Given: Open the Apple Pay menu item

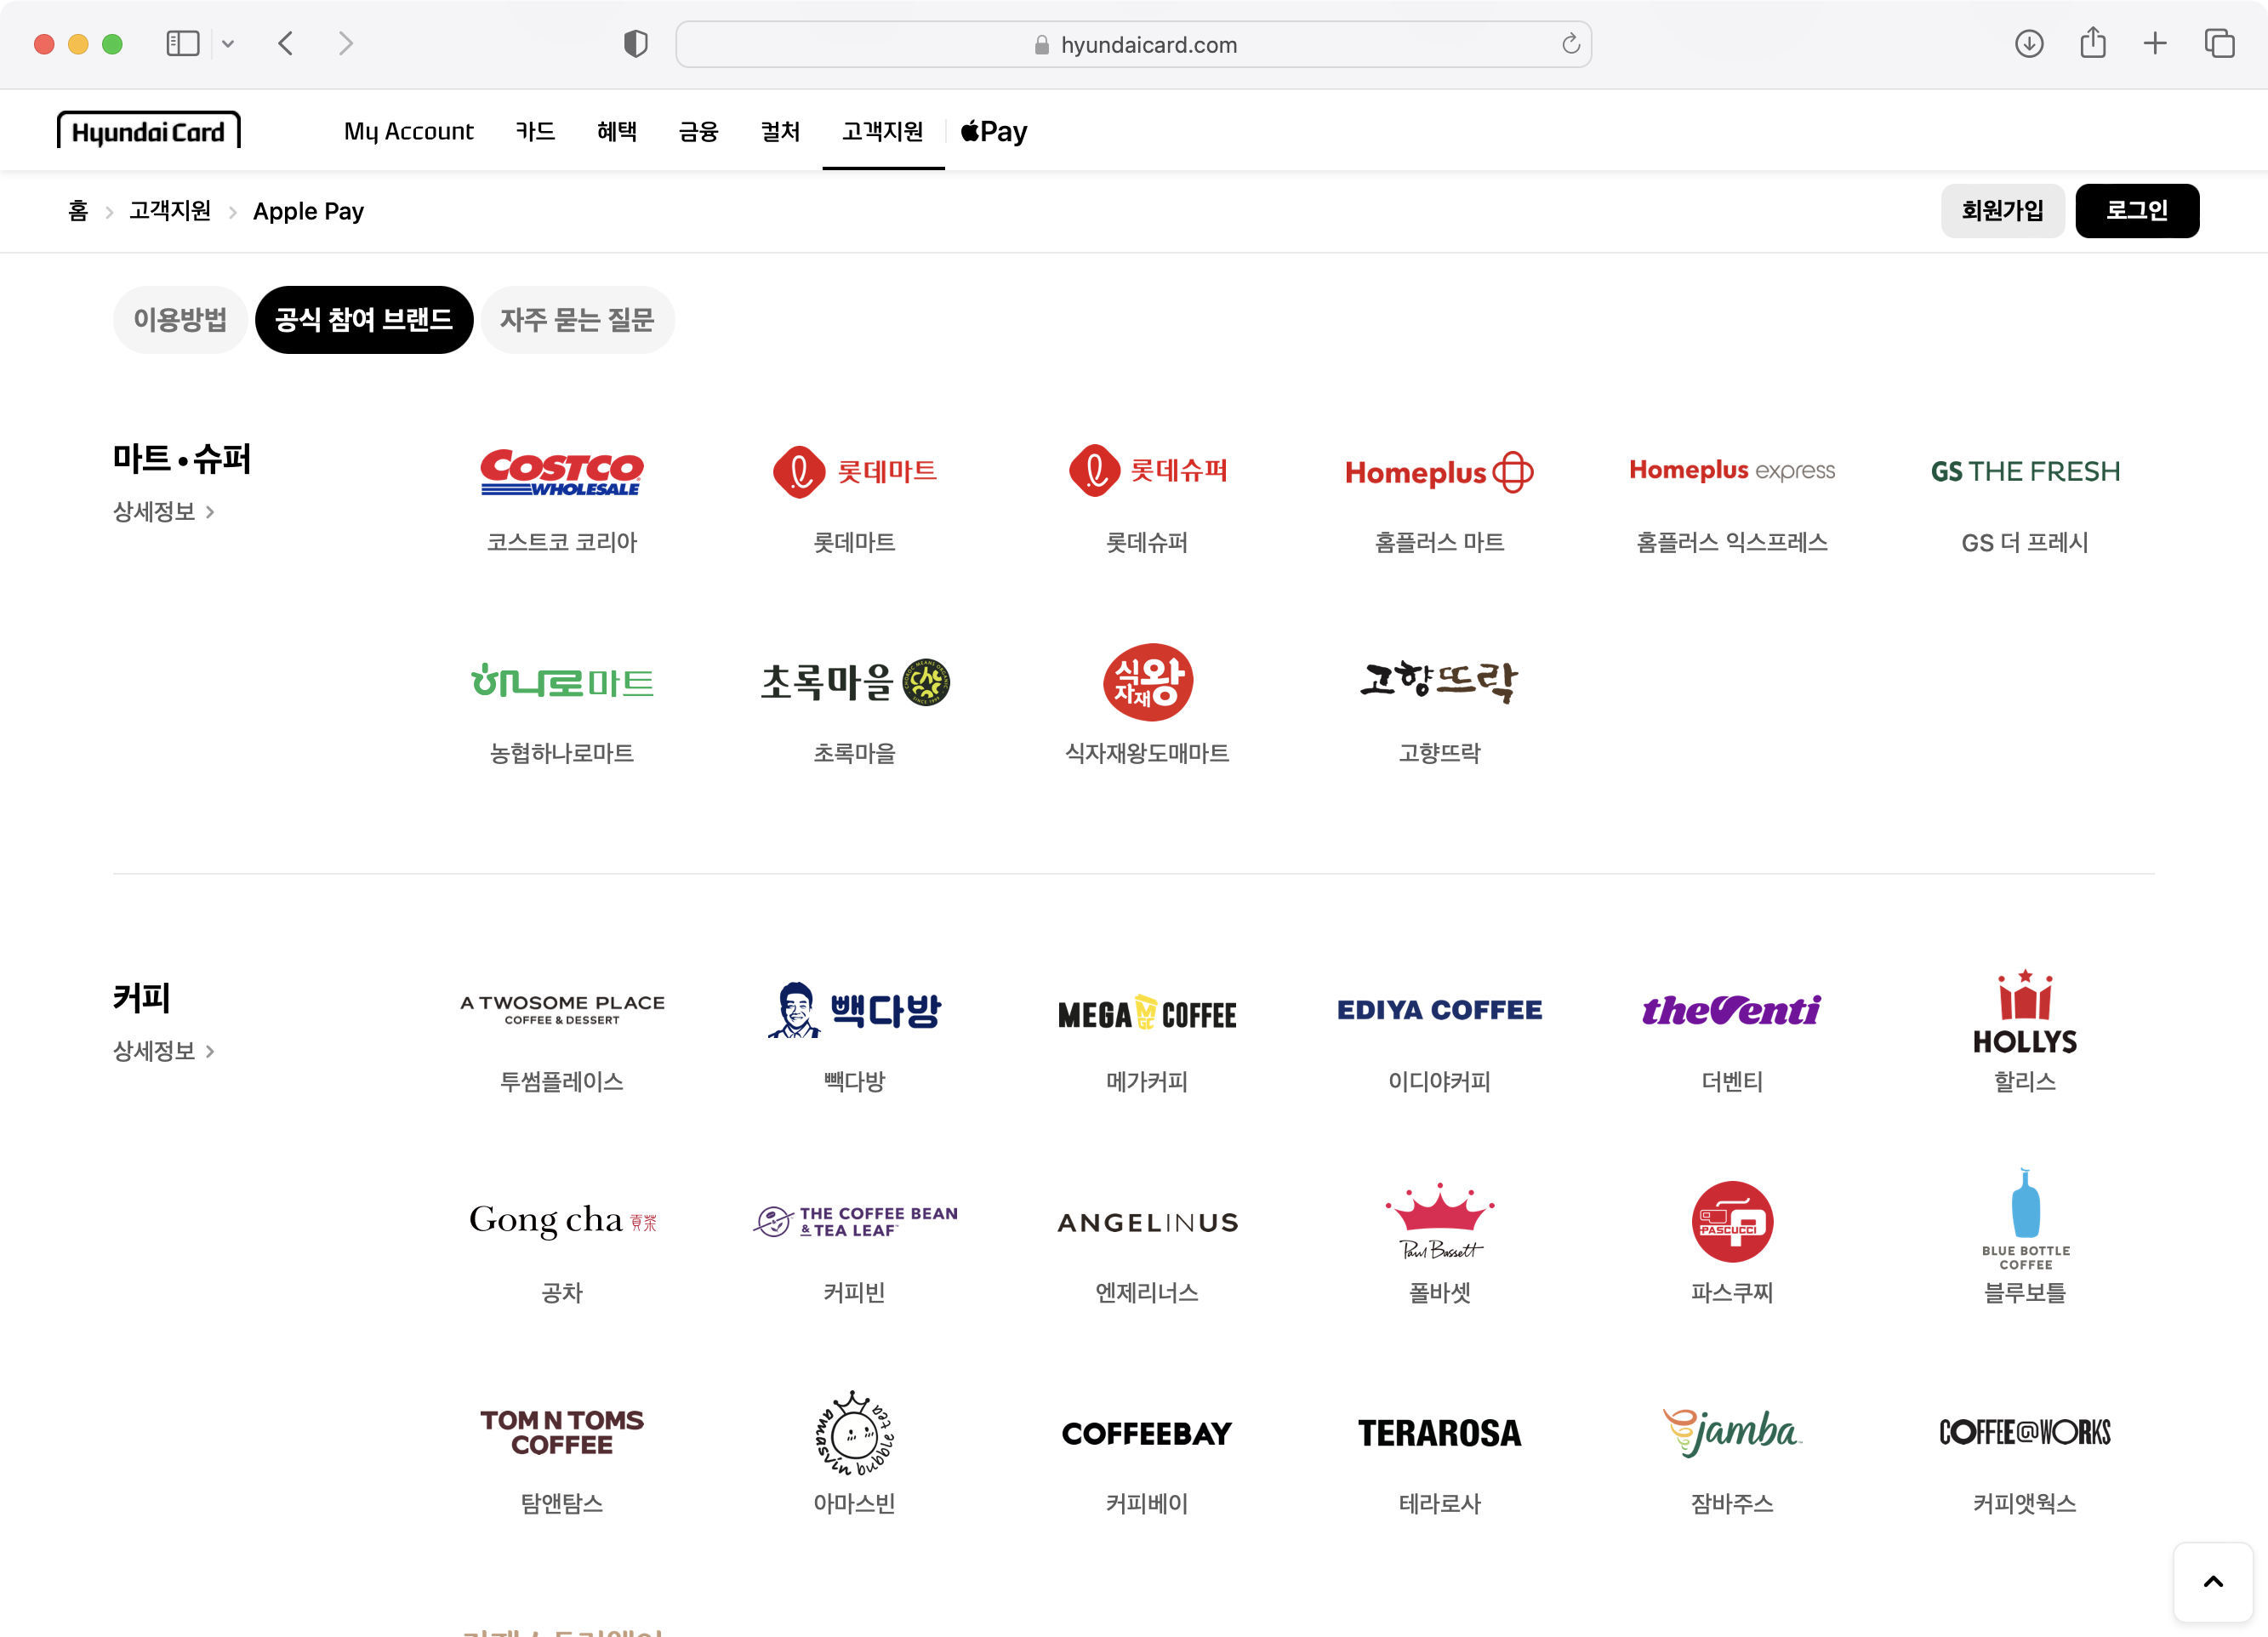Looking at the screenshot, I should click(994, 131).
